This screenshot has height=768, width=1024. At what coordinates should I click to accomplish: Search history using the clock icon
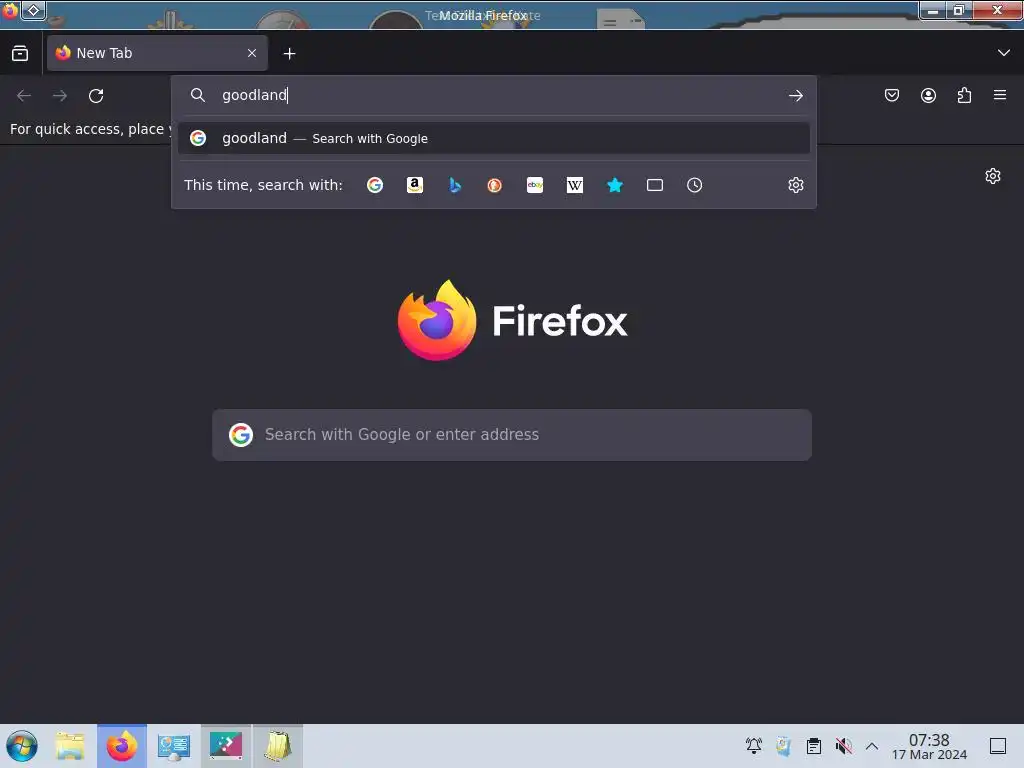694,185
